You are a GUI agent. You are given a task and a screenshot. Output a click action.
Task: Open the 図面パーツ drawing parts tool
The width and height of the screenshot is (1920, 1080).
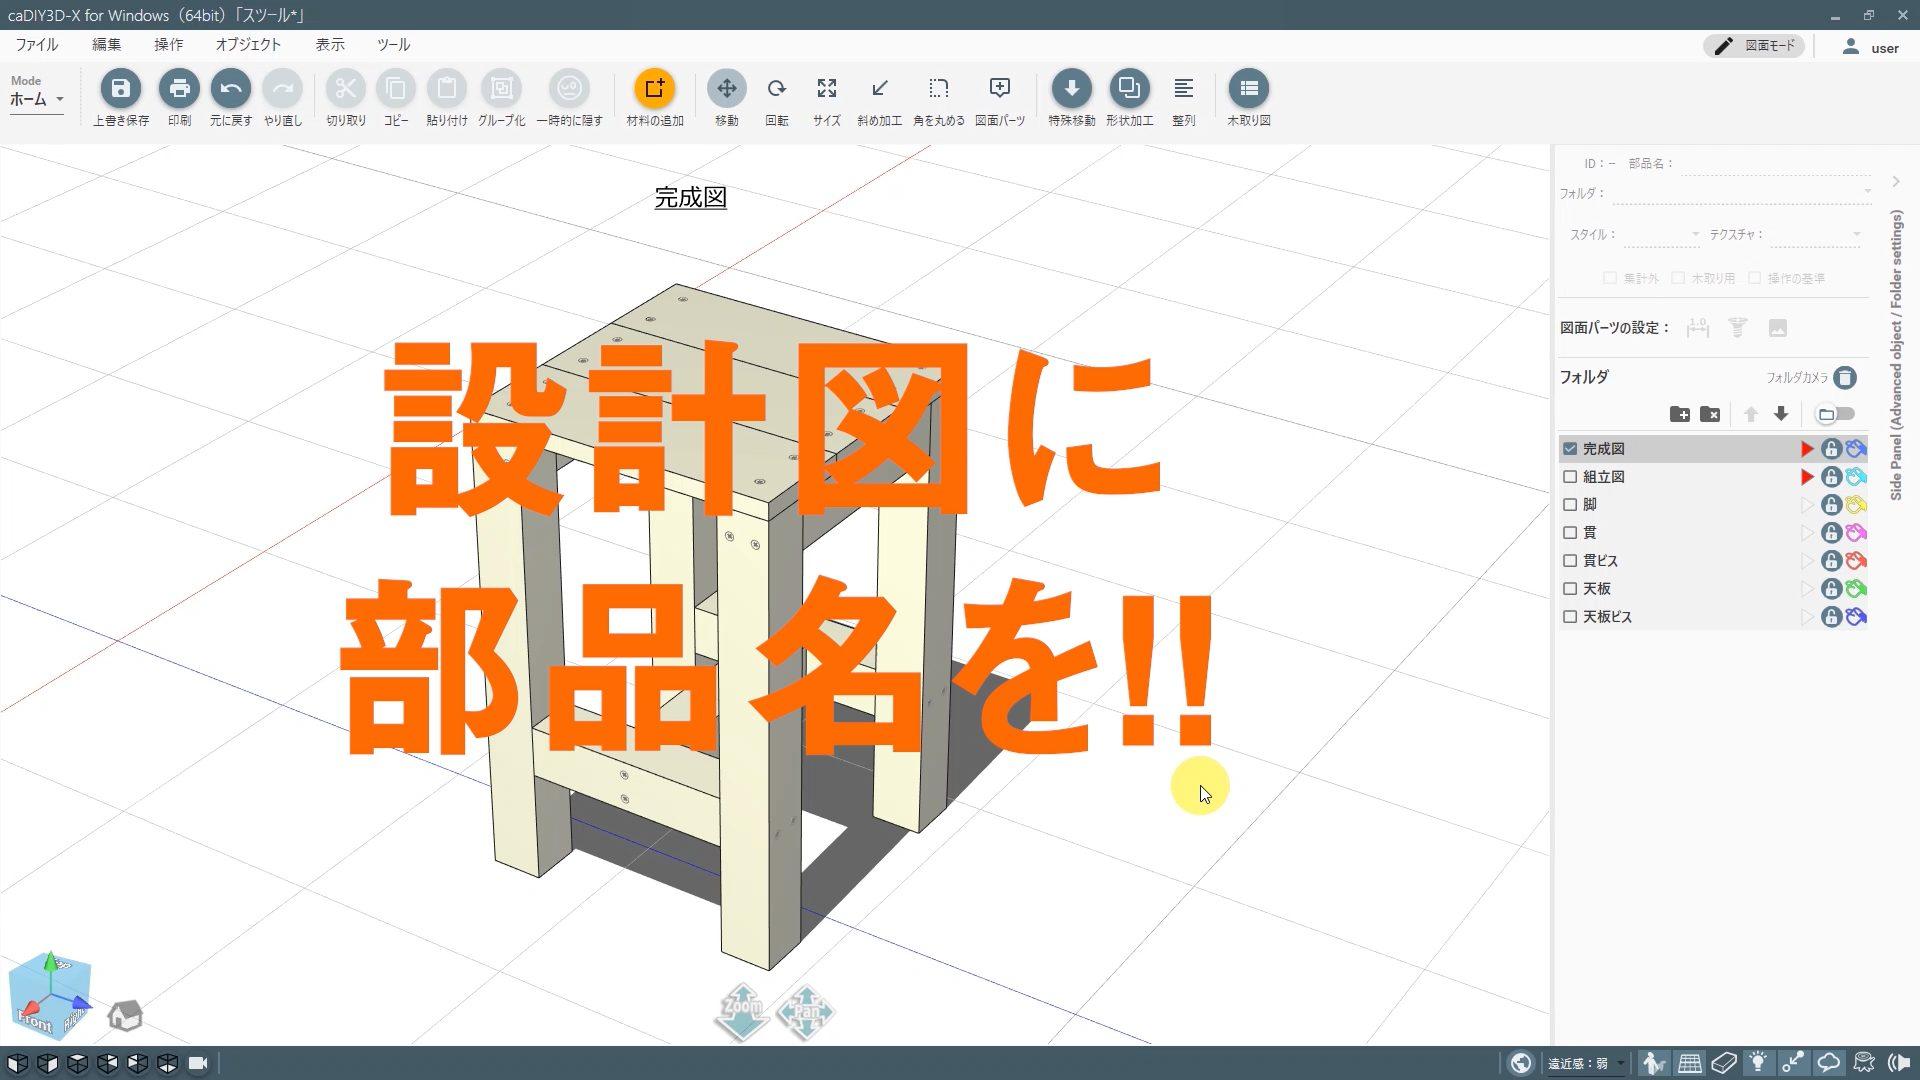[x=1000, y=88]
